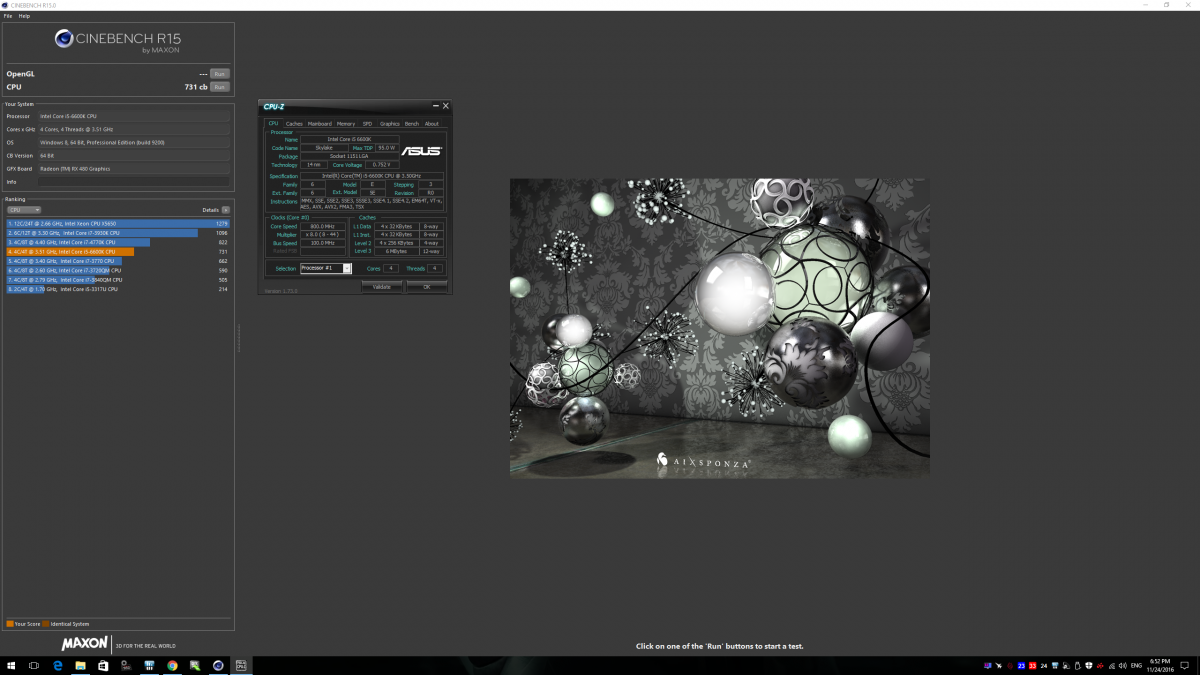The image size is (1200, 675).
Task: Select ranking row Intel Core i7-4770K
Action: point(118,242)
